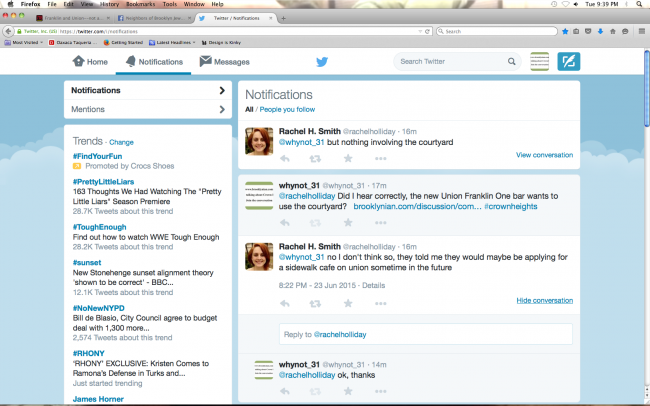Open the #crownheights hashtag
The height and width of the screenshot is (406, 650).
click(511, 207)
